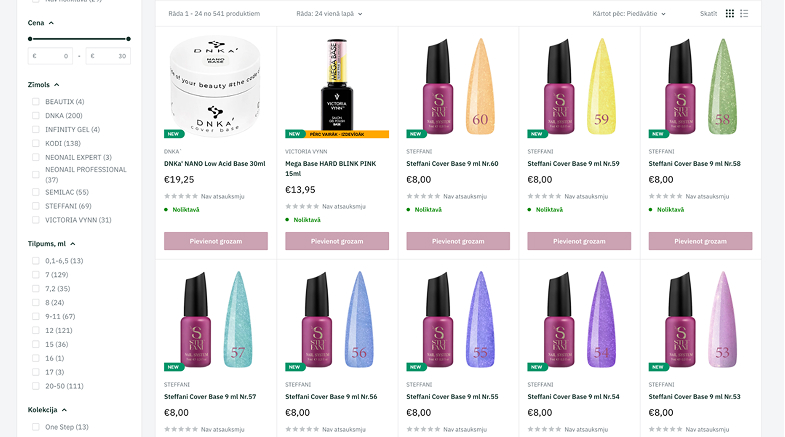Image resolution: width=785 pixels, height=437 pixels.
Task: Open the Rāda: 24 vienā lapā dropdown
Action: coord(329,14)
